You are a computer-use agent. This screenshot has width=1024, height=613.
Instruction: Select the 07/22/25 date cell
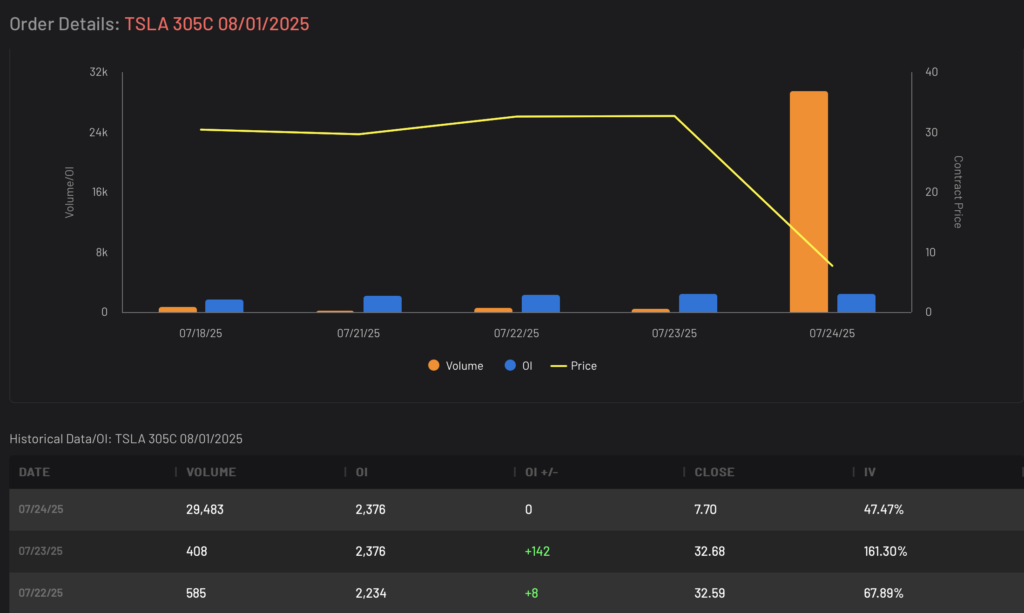point(40,593)
